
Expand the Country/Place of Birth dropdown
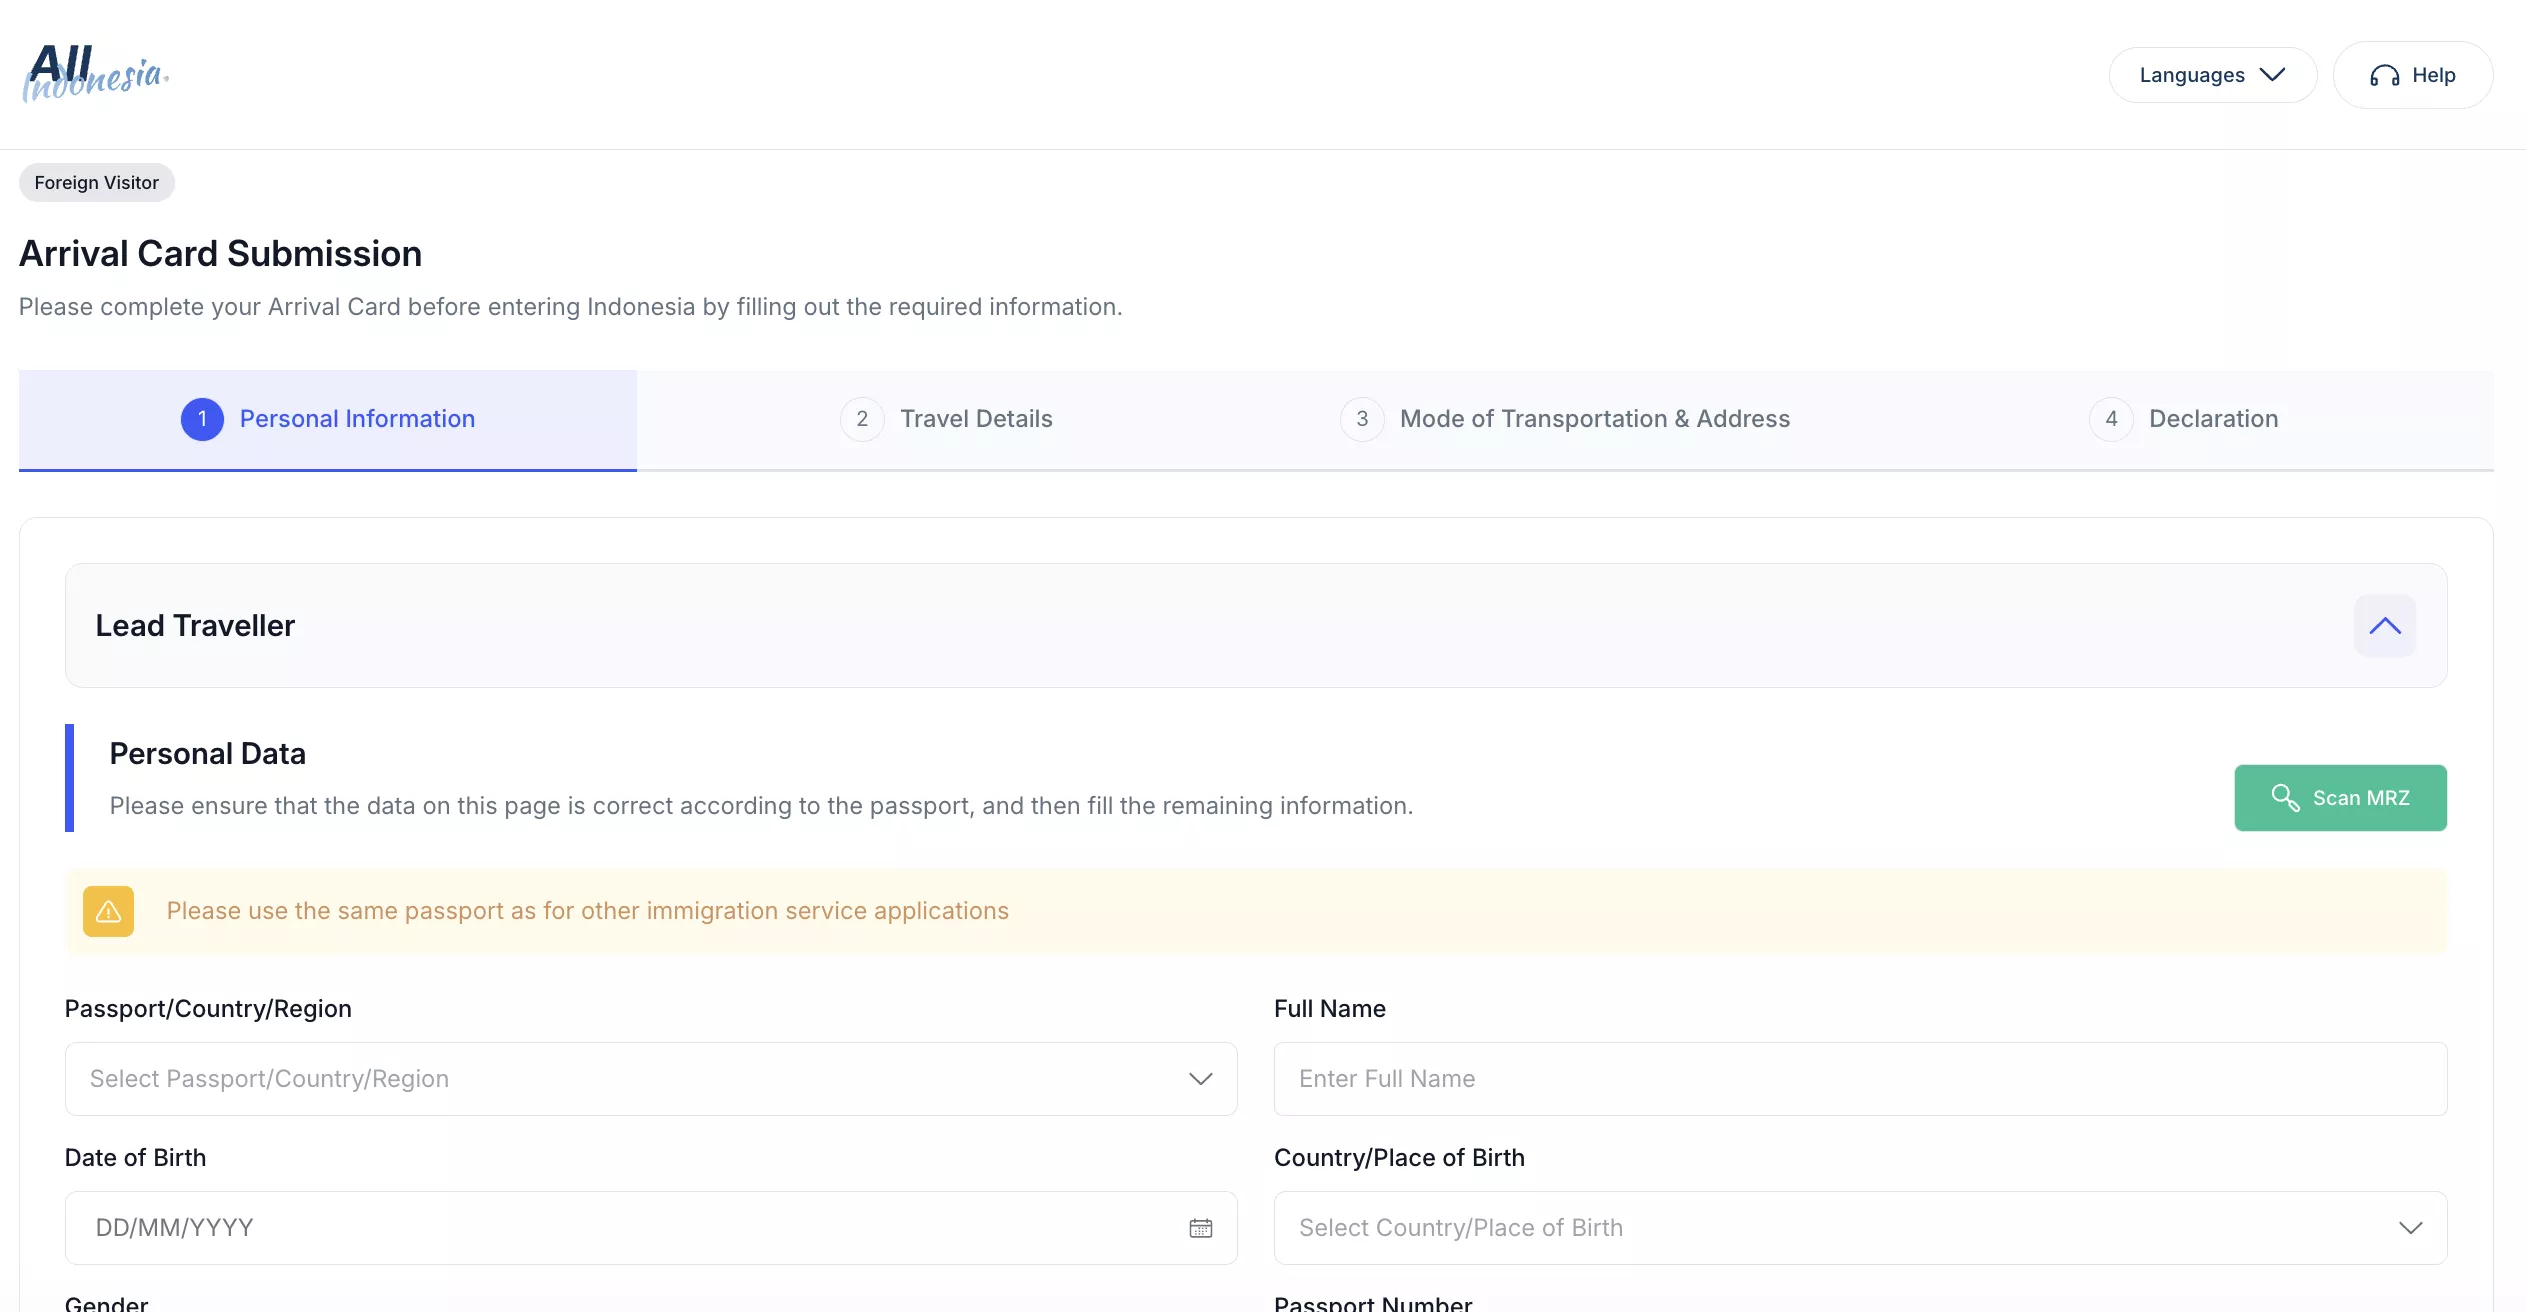coord(1860,1228)
